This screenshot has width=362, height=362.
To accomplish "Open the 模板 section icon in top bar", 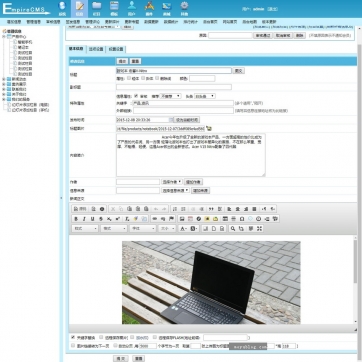I will click(x=114, y=8).
